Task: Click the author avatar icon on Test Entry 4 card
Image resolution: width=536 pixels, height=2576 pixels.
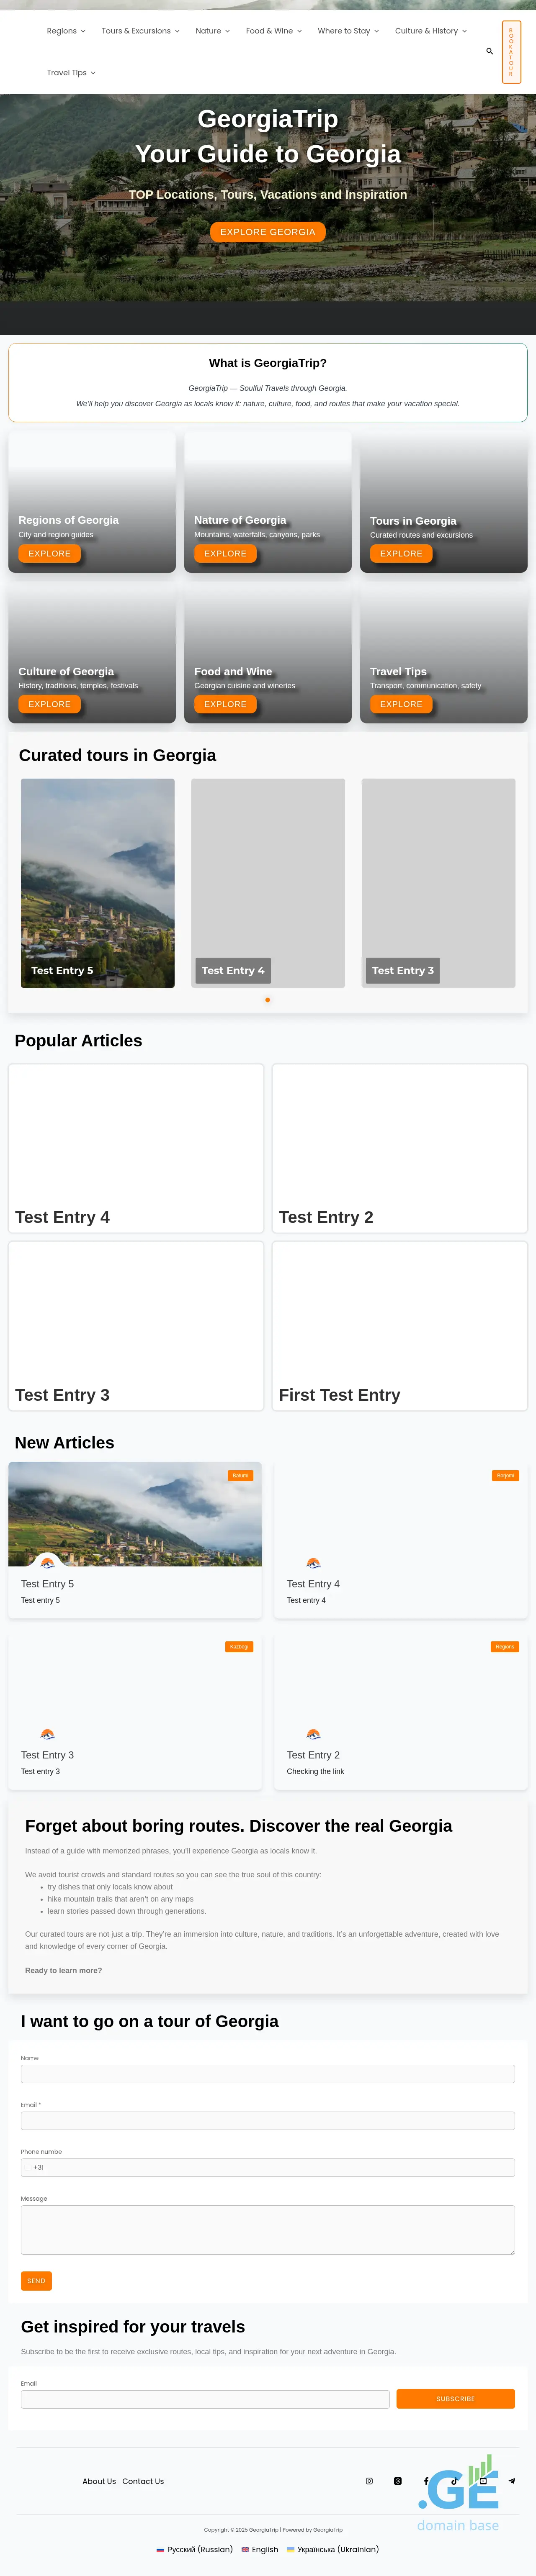Action: (313, 1563)
